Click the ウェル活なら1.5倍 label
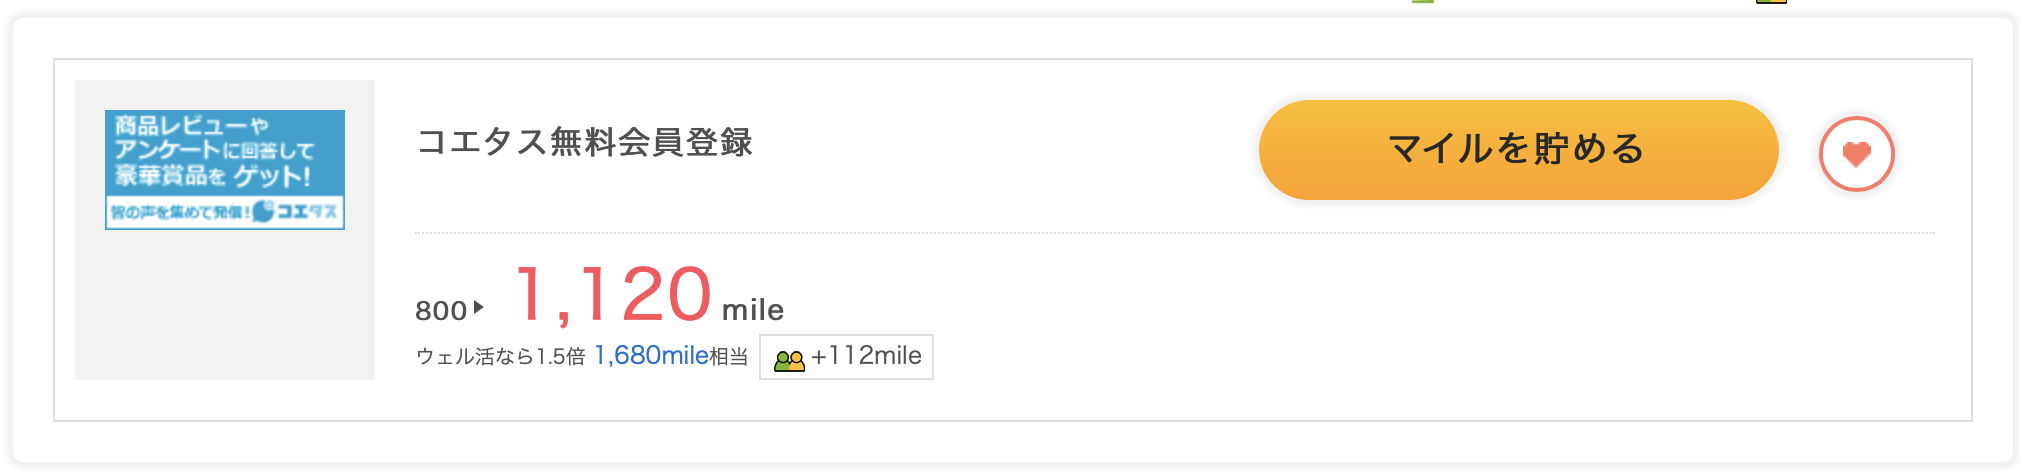The image size is (2020, 474). (x=500, y=357)
